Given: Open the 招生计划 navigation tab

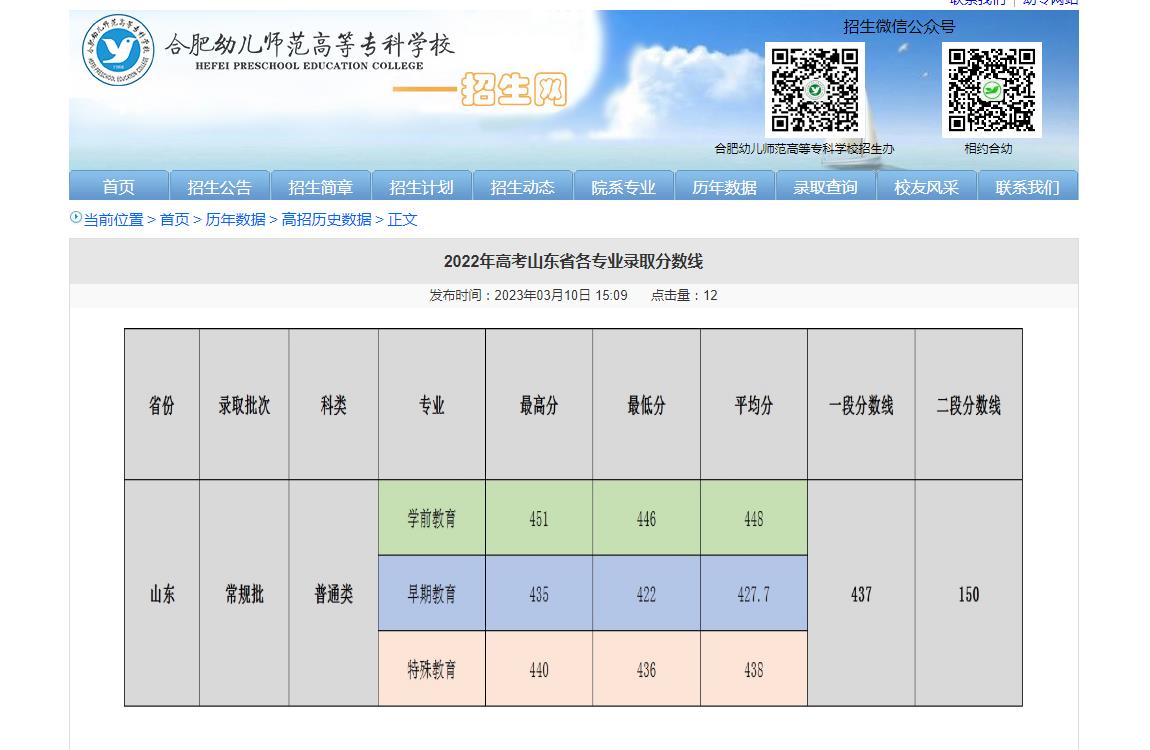Looking at the screenshot, I should point(422,186).
